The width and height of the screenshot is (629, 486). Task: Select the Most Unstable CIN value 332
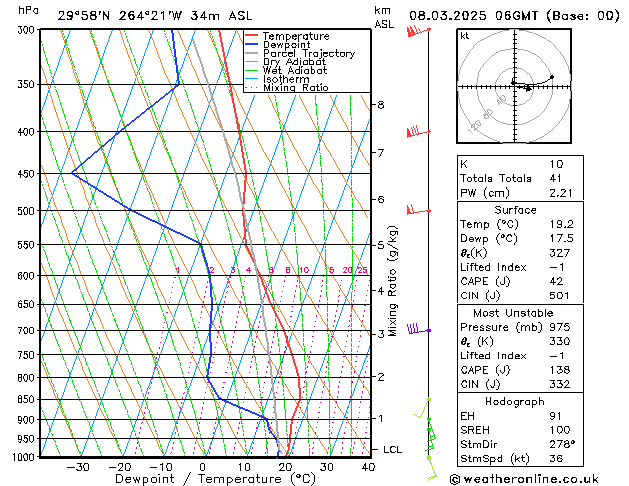560,384
